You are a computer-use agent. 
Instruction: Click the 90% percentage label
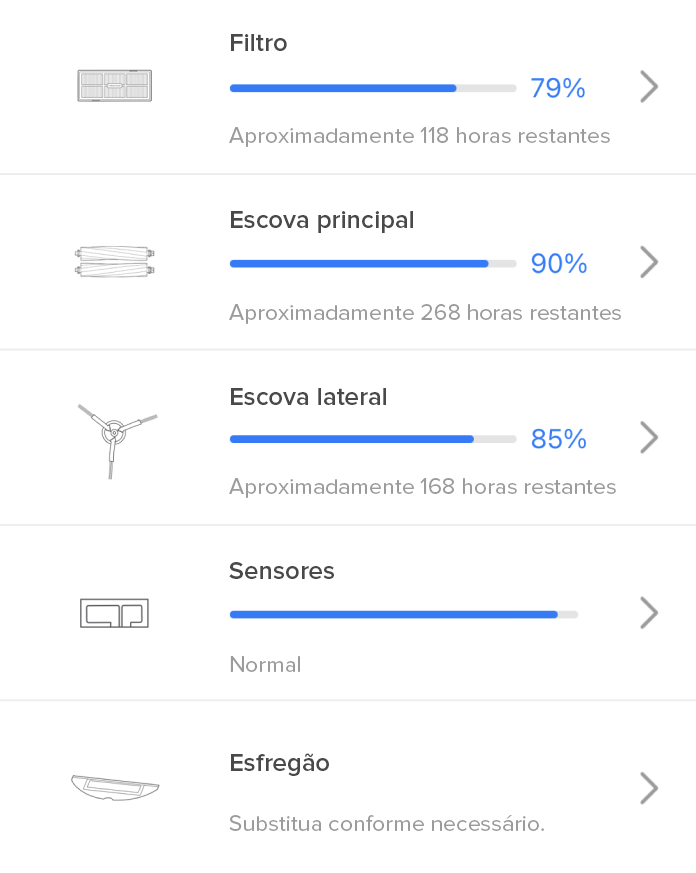pos(558,263)
